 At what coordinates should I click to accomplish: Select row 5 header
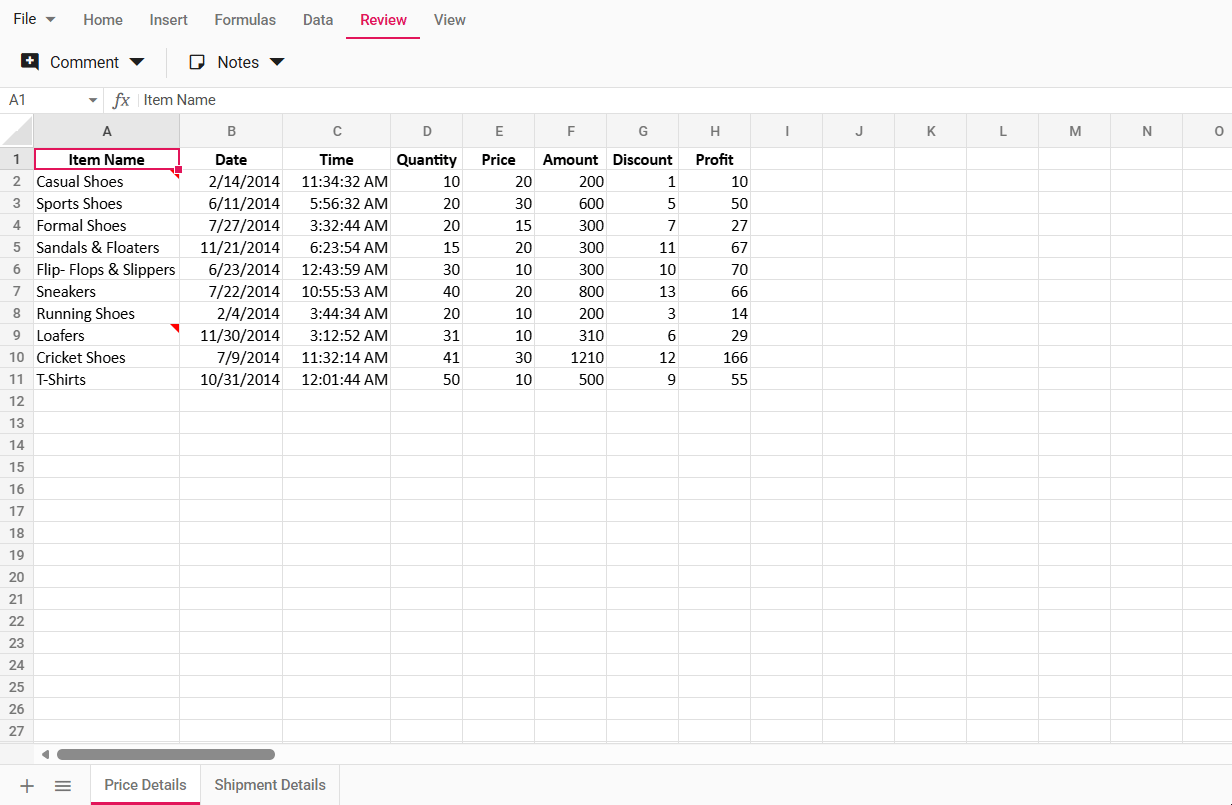(x=16, y=247)
